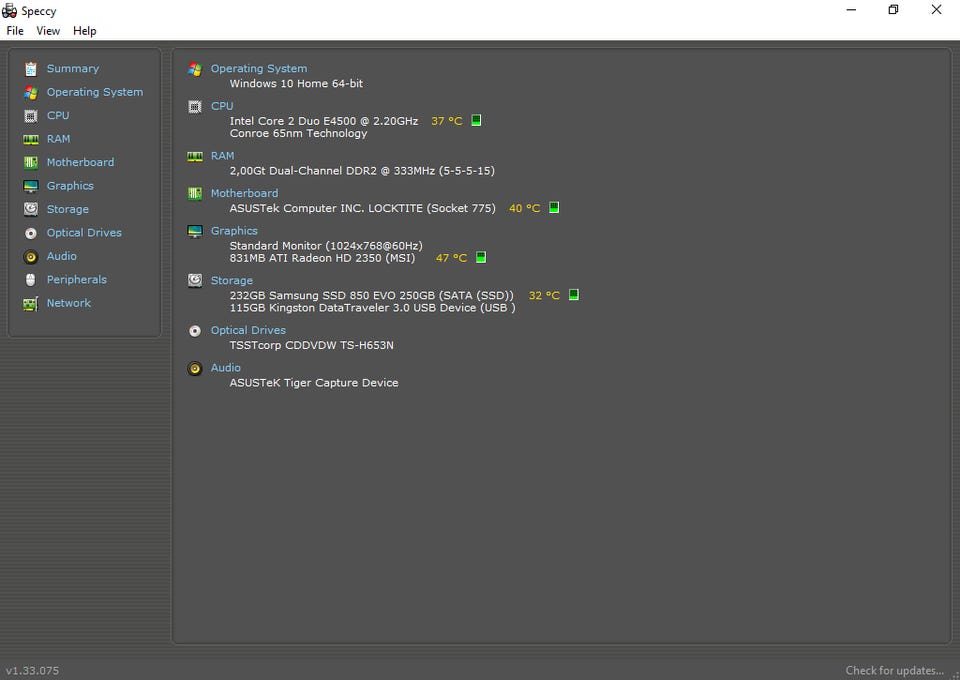Image resolution: width=960 pixels, height=680 pixels.
Task: Click the Kingston DataTraveler USB Device line
Action: coord(372,308)
